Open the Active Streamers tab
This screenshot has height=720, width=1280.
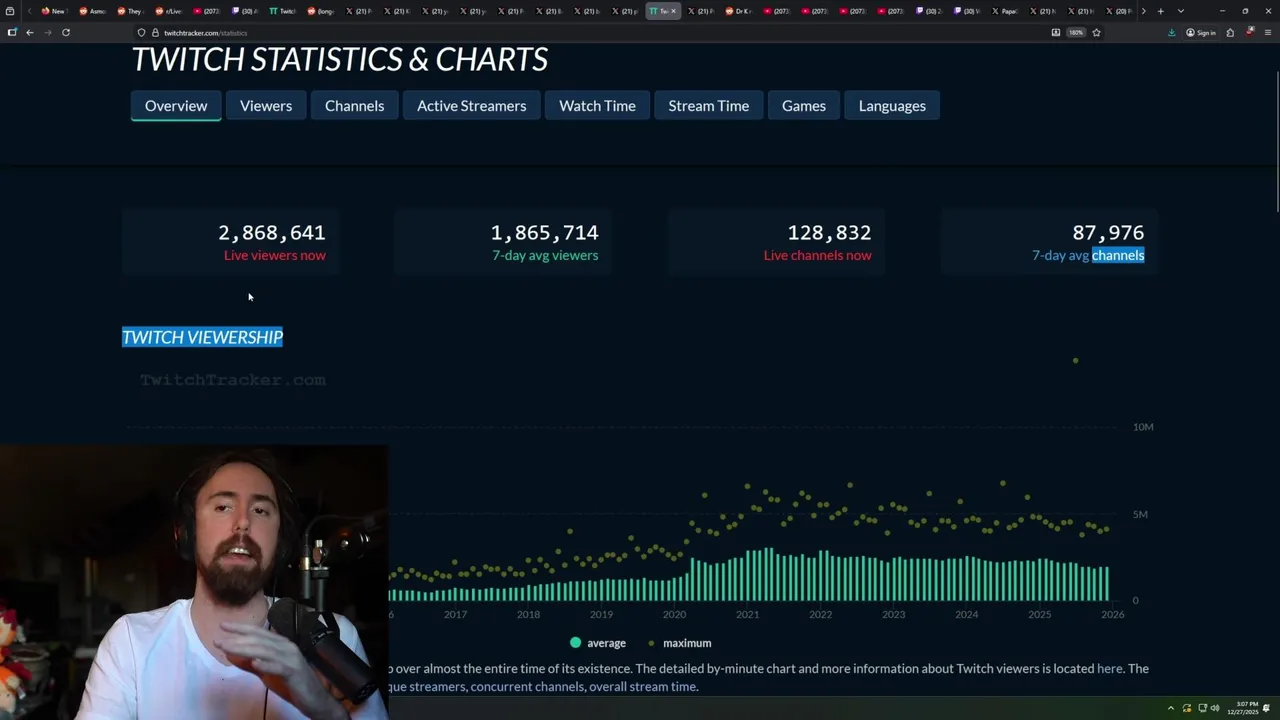click(x=471, y=105)
